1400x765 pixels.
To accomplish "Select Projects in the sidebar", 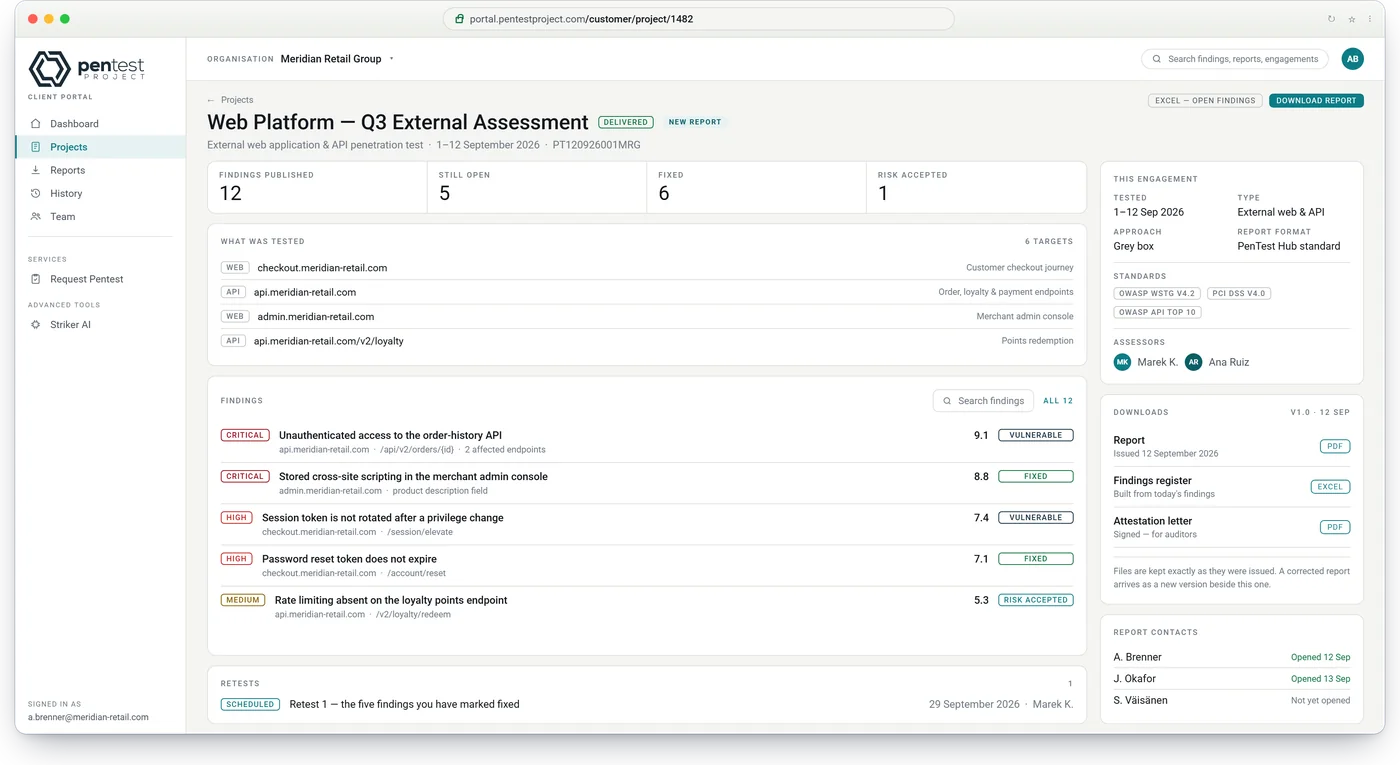I will tap(100, 147).
